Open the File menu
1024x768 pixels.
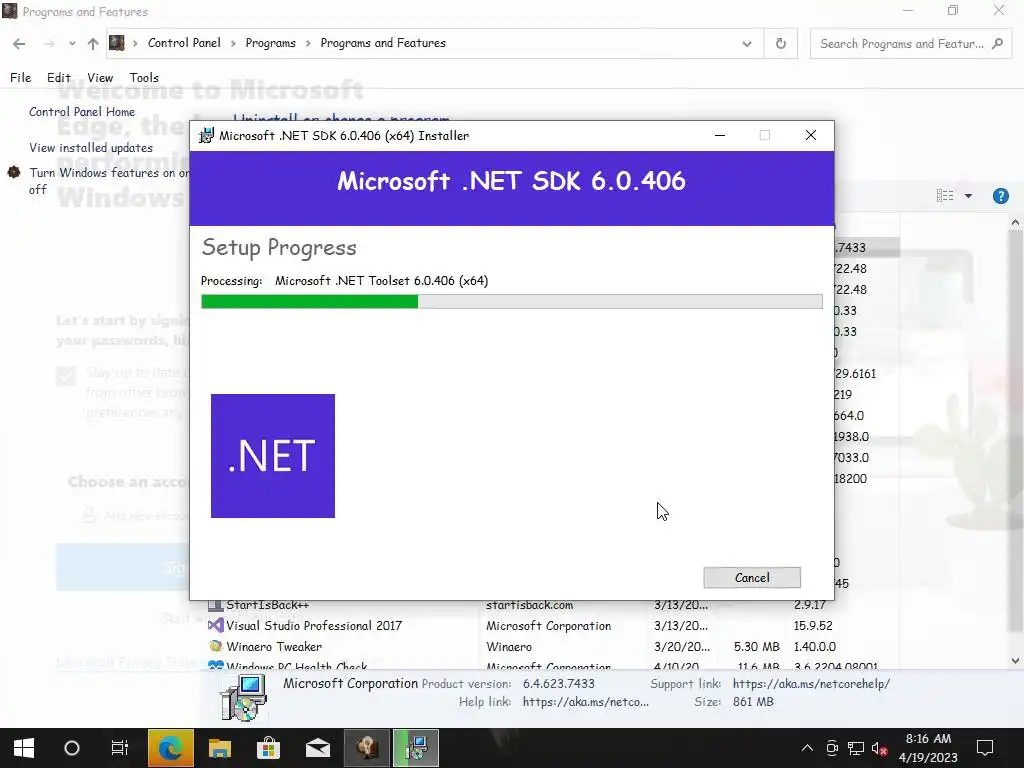click(20, 77)
